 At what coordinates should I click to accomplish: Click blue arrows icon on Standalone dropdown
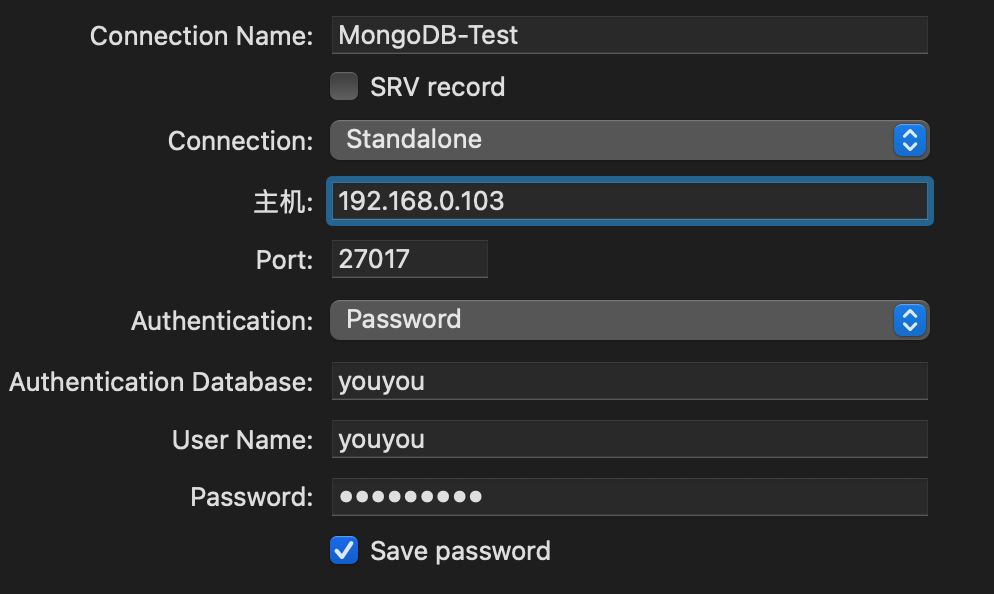(909, 140)
